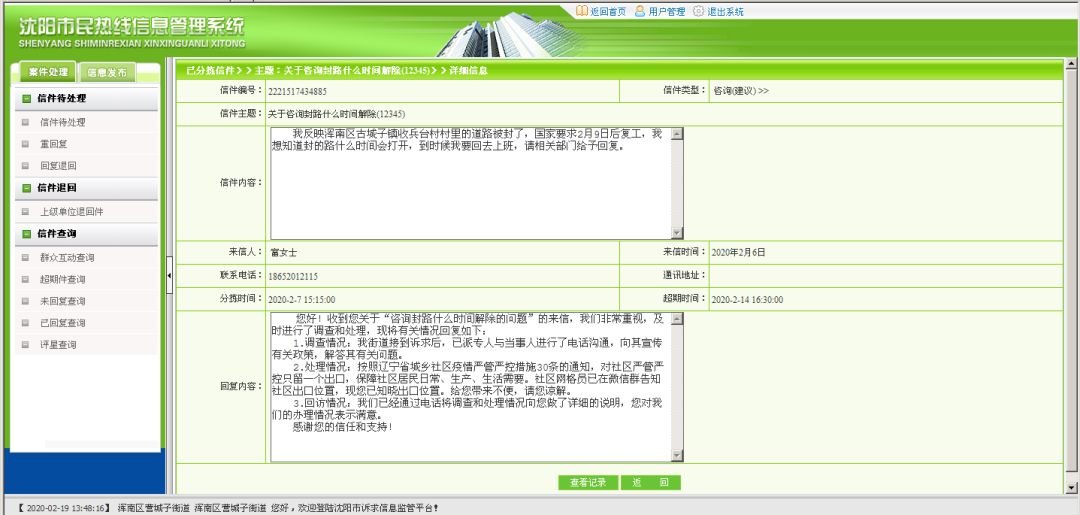Click the bullet icon beside 评星查询
This screenshot has height=515, width=1080.
pos(25,345)
